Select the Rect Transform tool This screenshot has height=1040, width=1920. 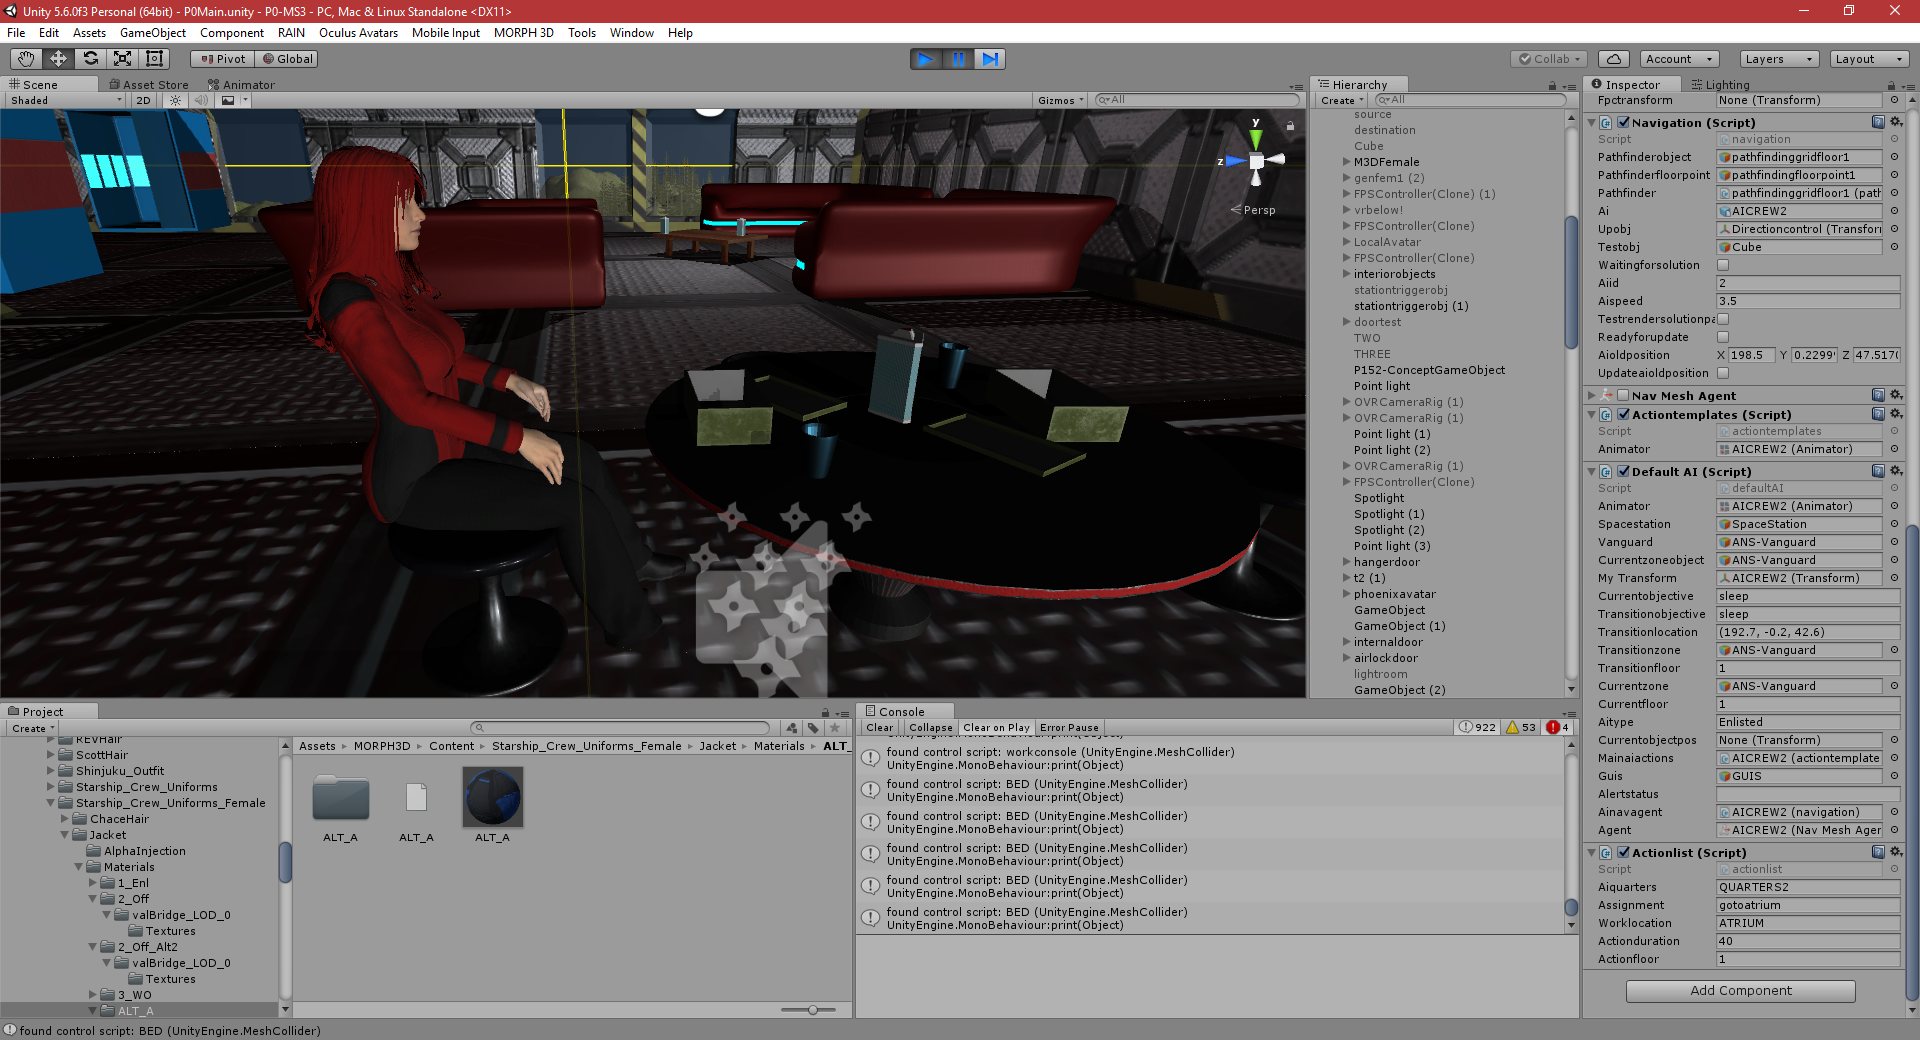(x=155, y=59)
